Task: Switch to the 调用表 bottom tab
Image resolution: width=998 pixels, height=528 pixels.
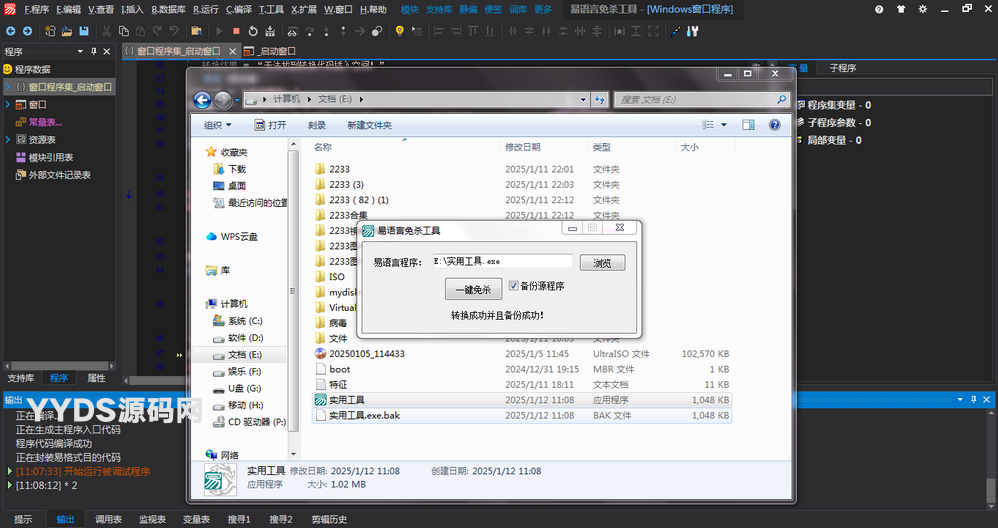Action: coord(108,519)
